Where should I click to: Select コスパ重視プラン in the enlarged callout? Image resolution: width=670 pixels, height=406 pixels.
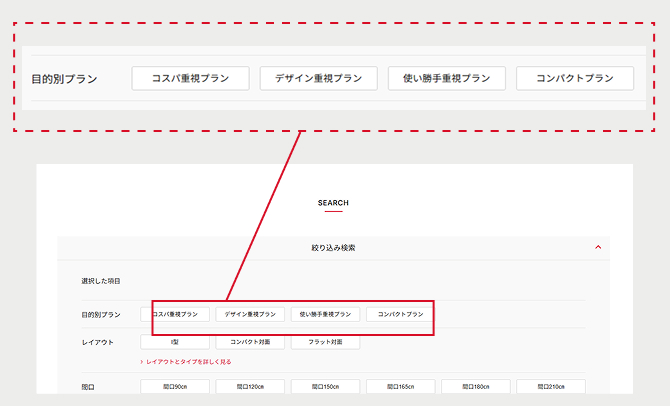coord(191,78)
